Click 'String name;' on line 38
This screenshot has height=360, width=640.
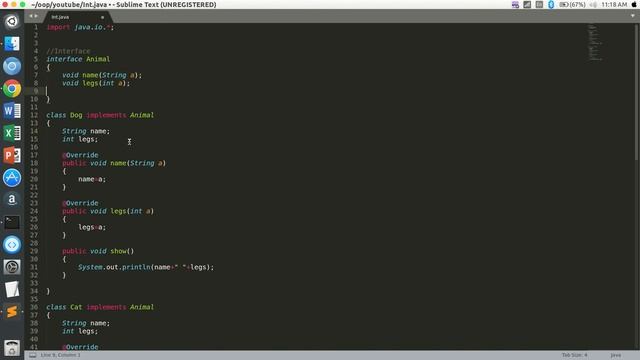(x=86, y=323)
